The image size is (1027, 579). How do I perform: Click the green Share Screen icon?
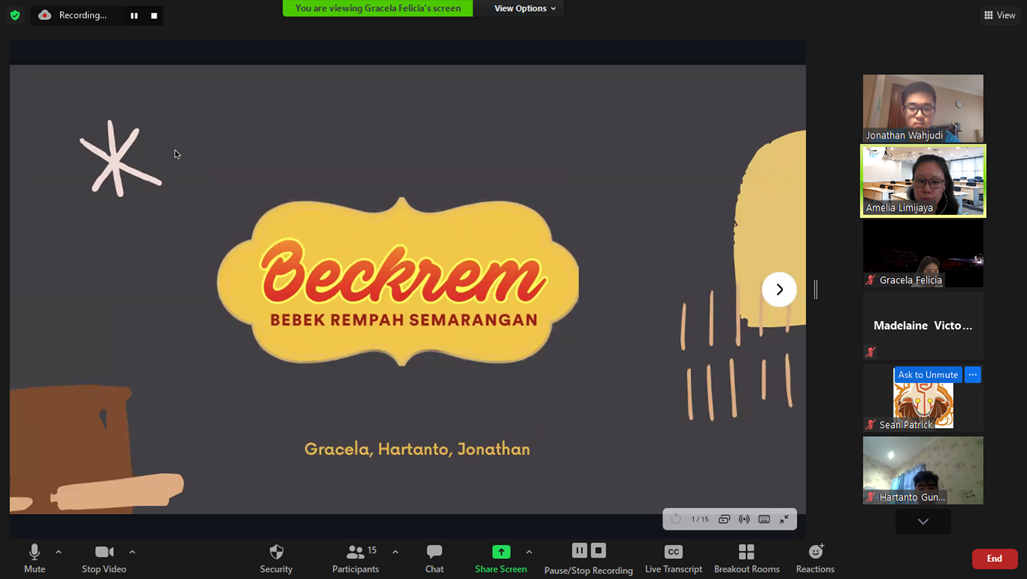(x=501, y=552)
